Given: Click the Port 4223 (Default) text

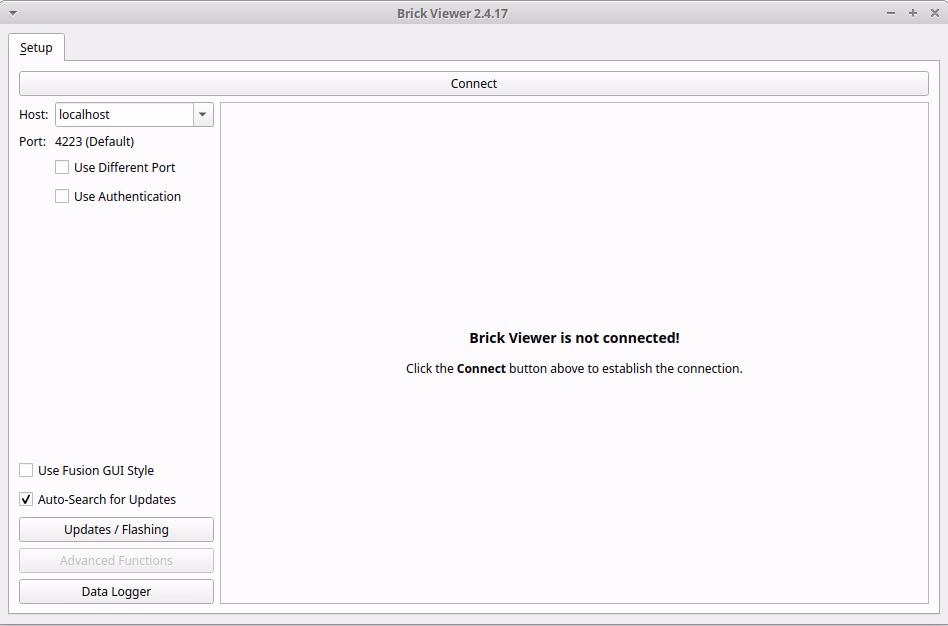Looking at the screenshot, I should [94, 141].
